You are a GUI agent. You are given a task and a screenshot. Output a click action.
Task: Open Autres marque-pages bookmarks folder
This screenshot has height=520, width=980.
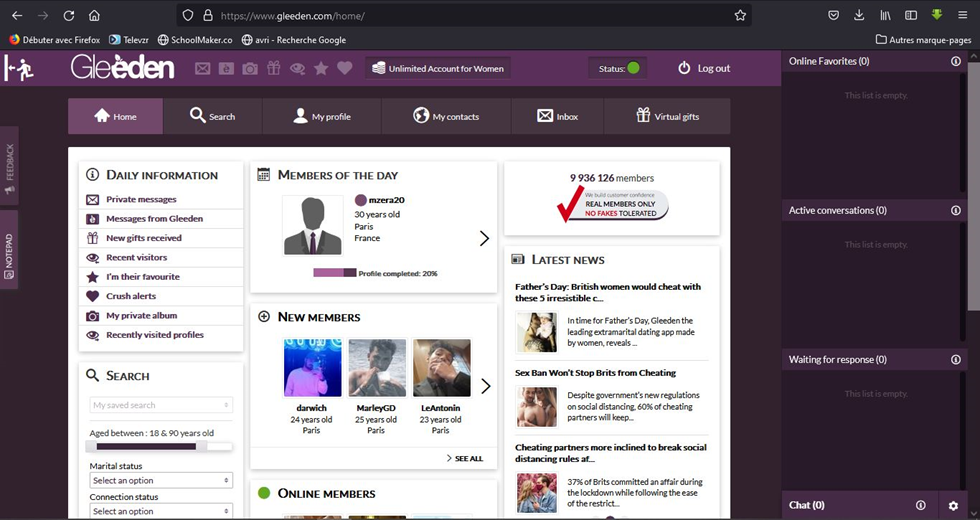click(923, 39)
